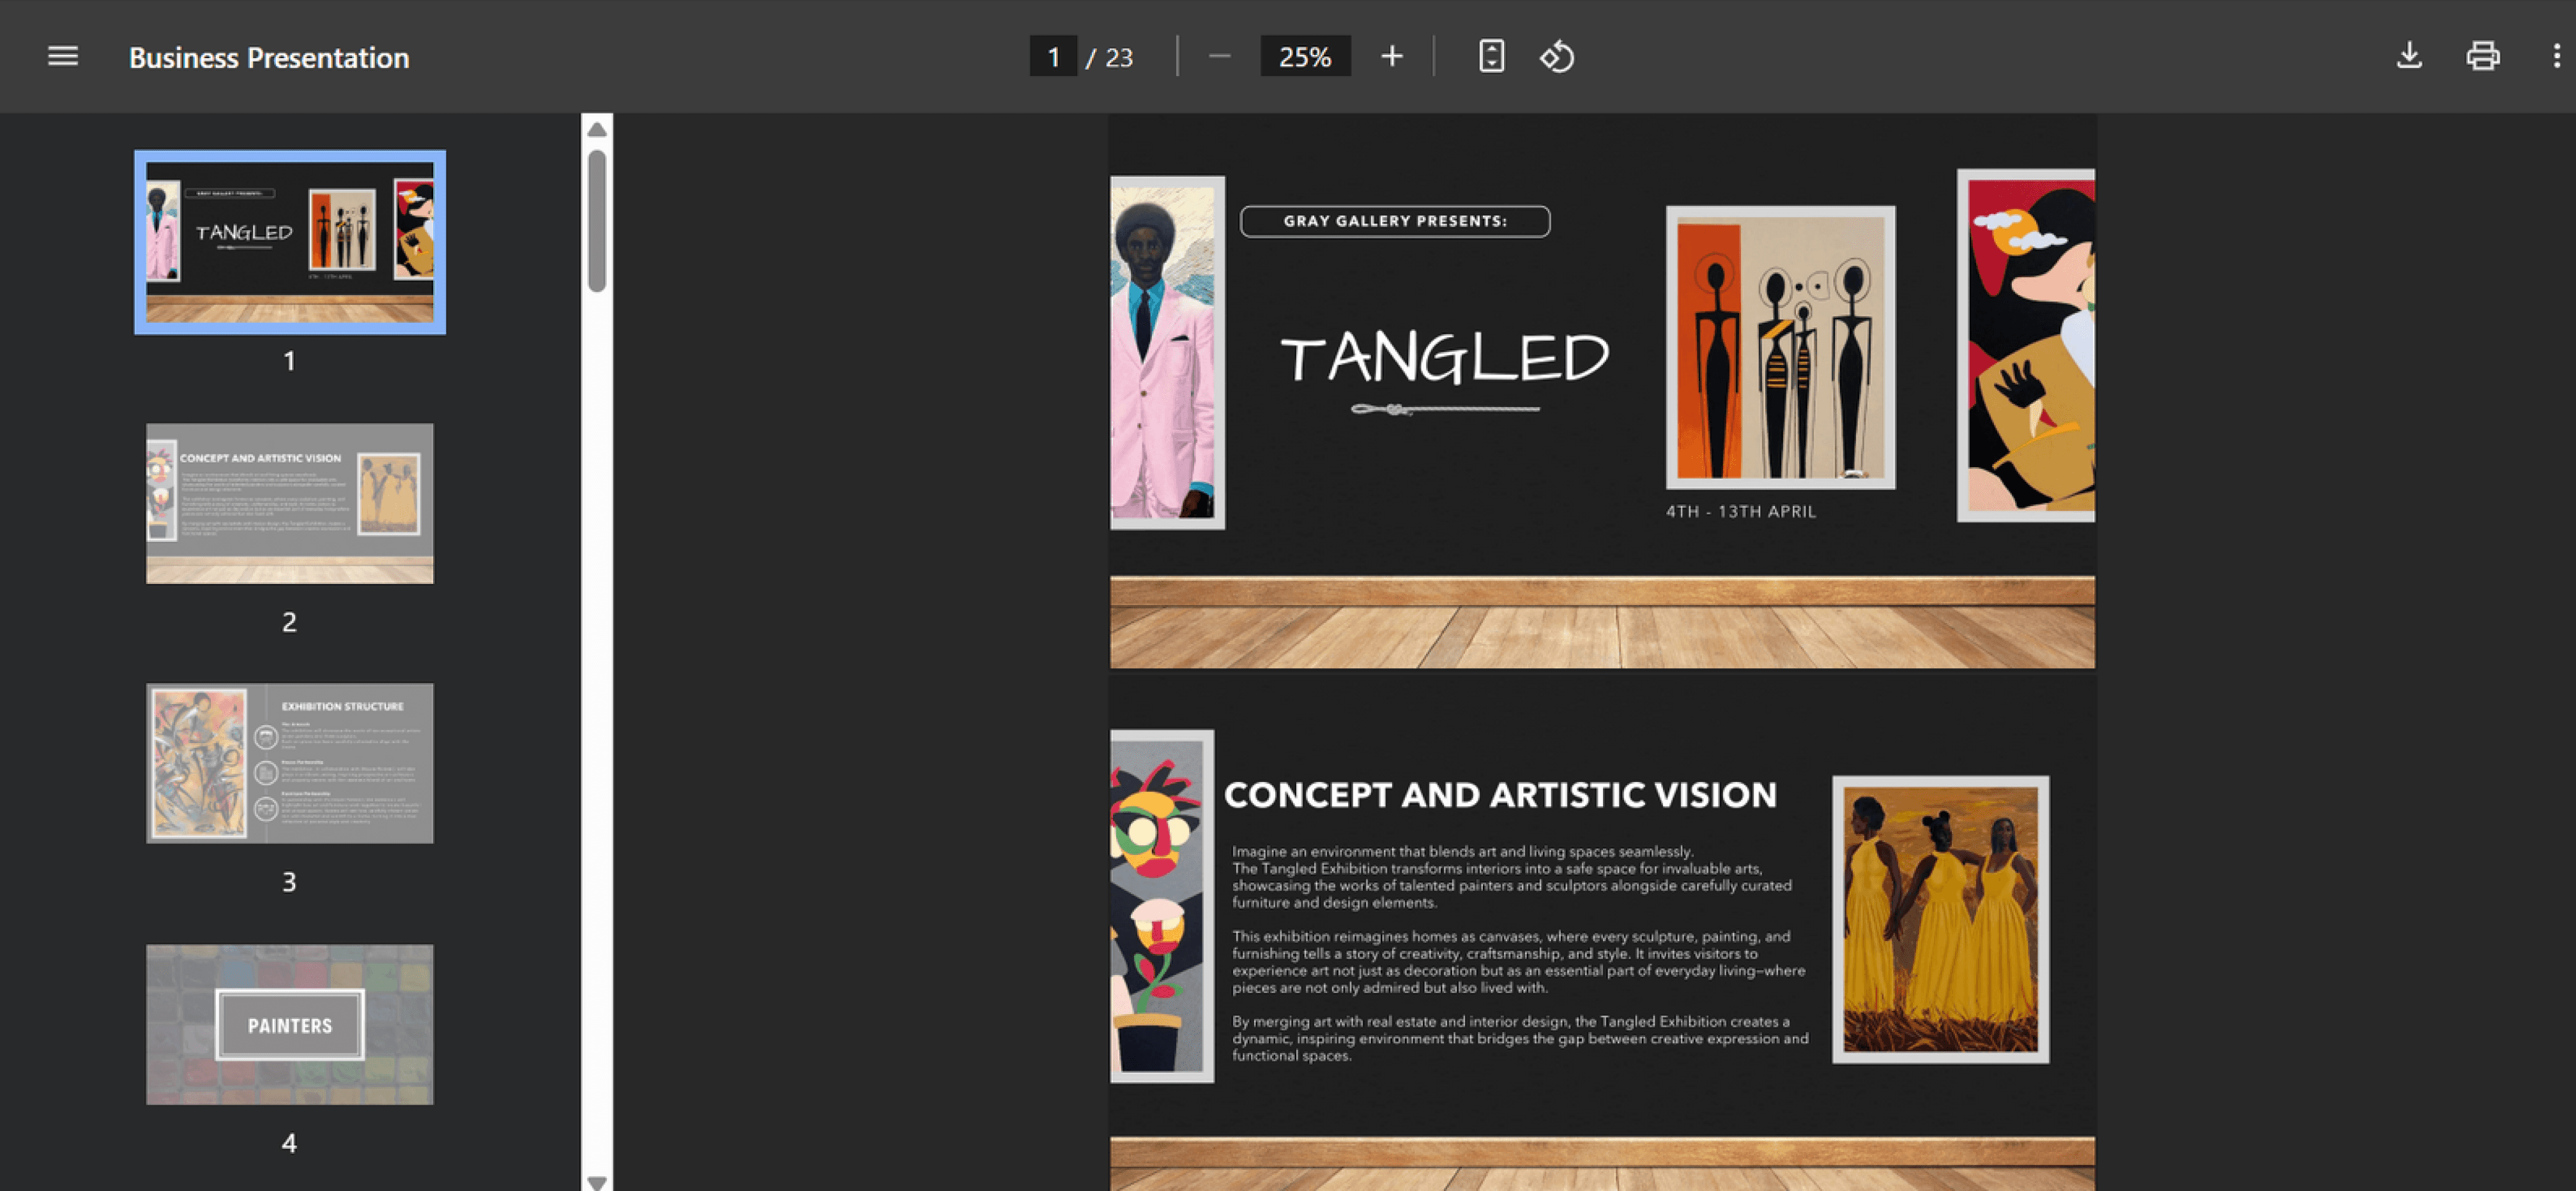Click the zoom out minus button
The height and width of the screenshot is (1191, 2576).
click(x=1219, y=57)
